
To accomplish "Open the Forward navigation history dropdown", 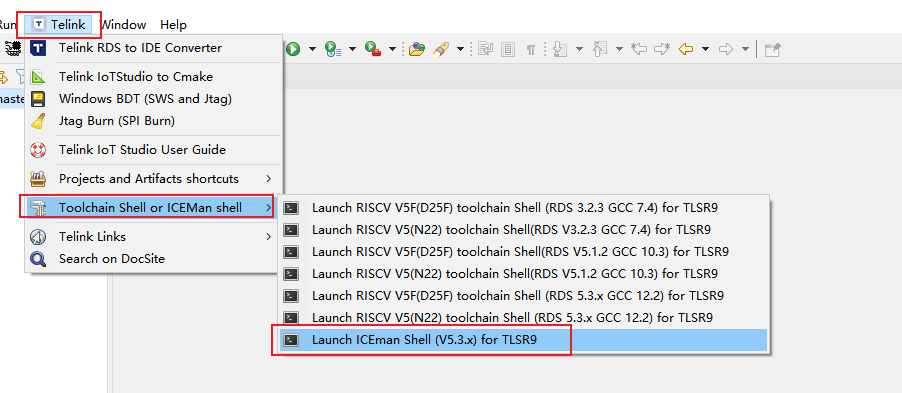I will tap(745, 49).
